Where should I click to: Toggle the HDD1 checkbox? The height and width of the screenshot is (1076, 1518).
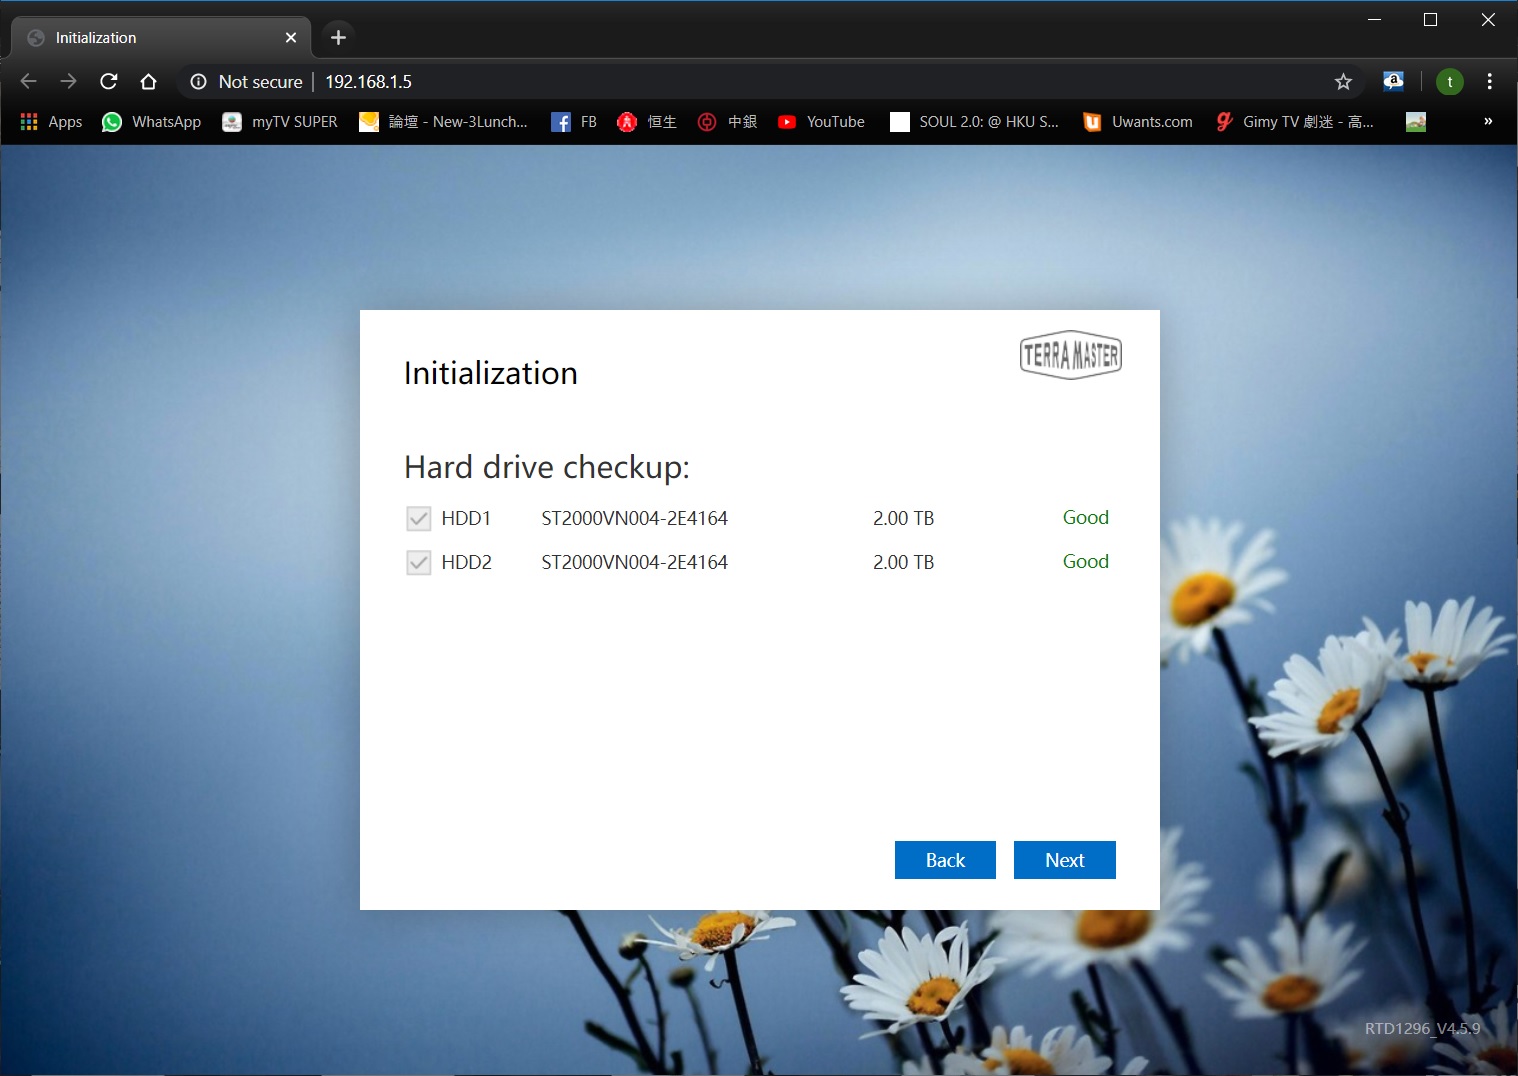coord(418,518)
